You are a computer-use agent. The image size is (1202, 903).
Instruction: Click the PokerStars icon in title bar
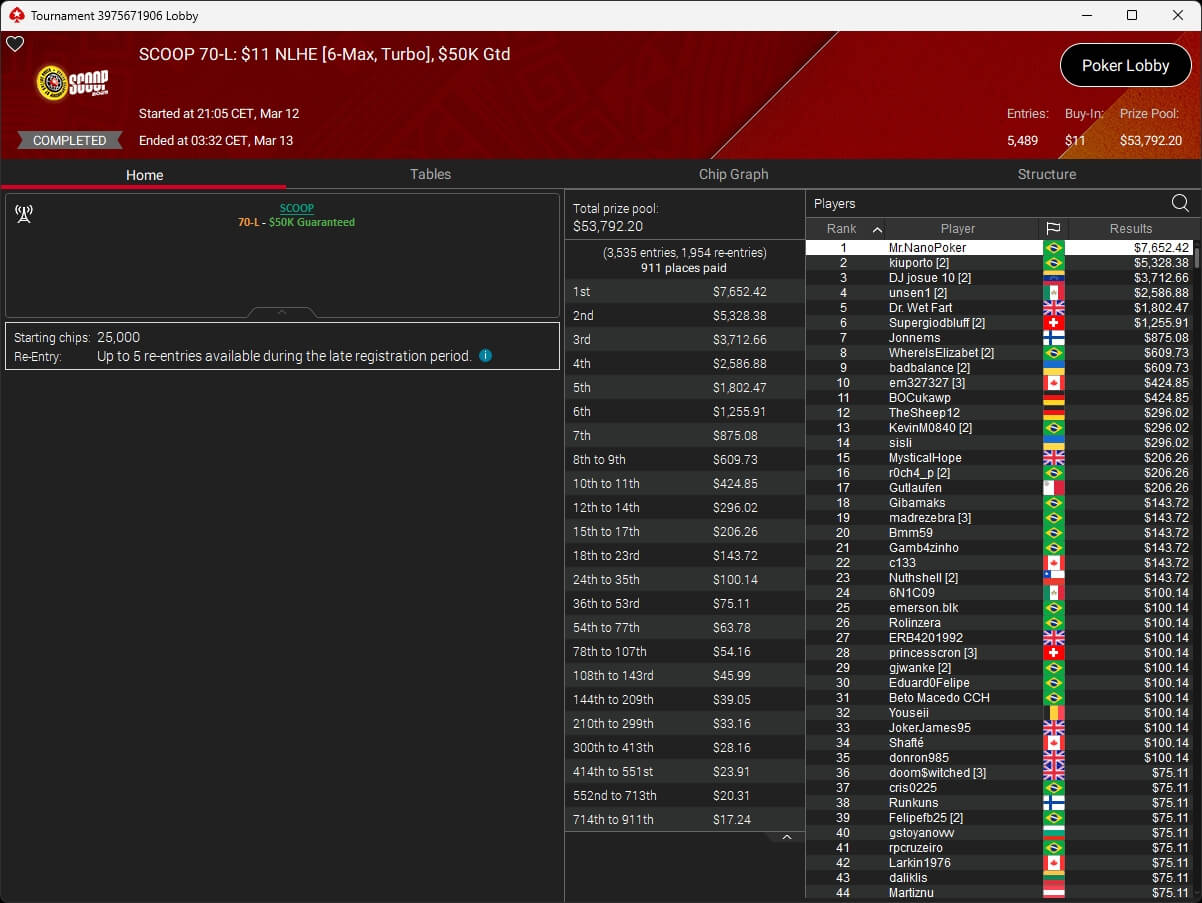point(15,15)
